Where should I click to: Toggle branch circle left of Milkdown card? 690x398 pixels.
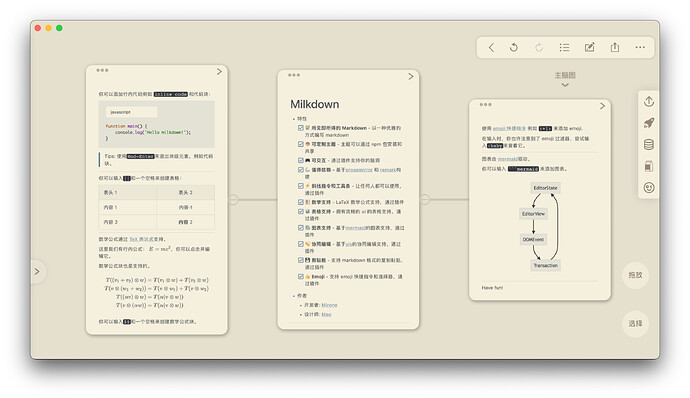coord(234,199)
